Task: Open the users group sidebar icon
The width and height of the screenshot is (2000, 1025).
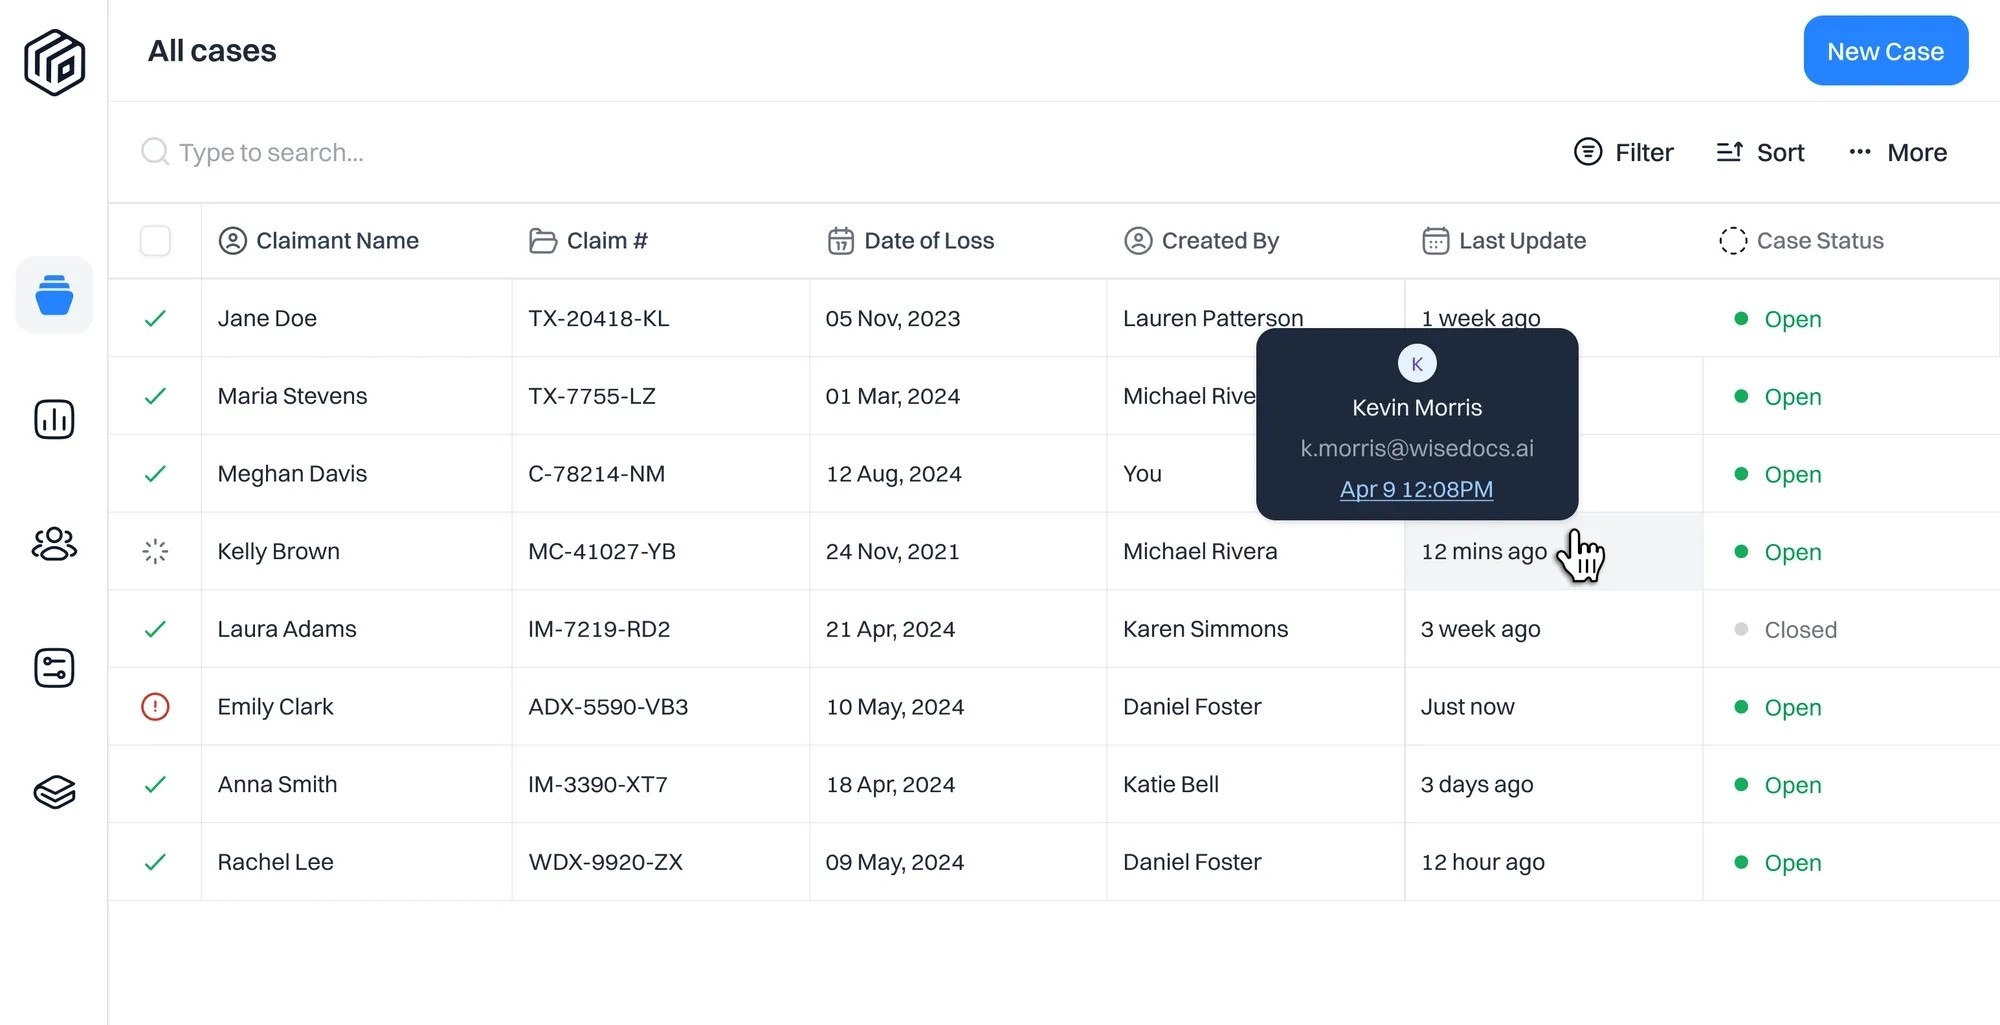Action: [54, 544]
